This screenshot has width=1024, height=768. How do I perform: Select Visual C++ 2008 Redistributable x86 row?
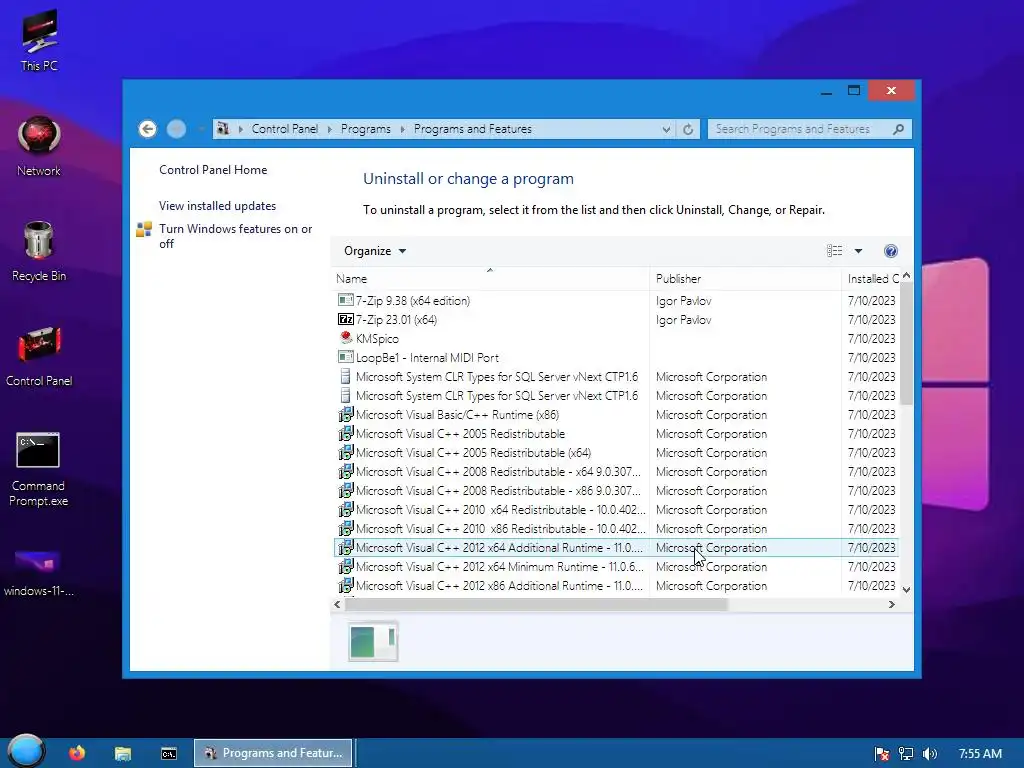tap(616, 490)
